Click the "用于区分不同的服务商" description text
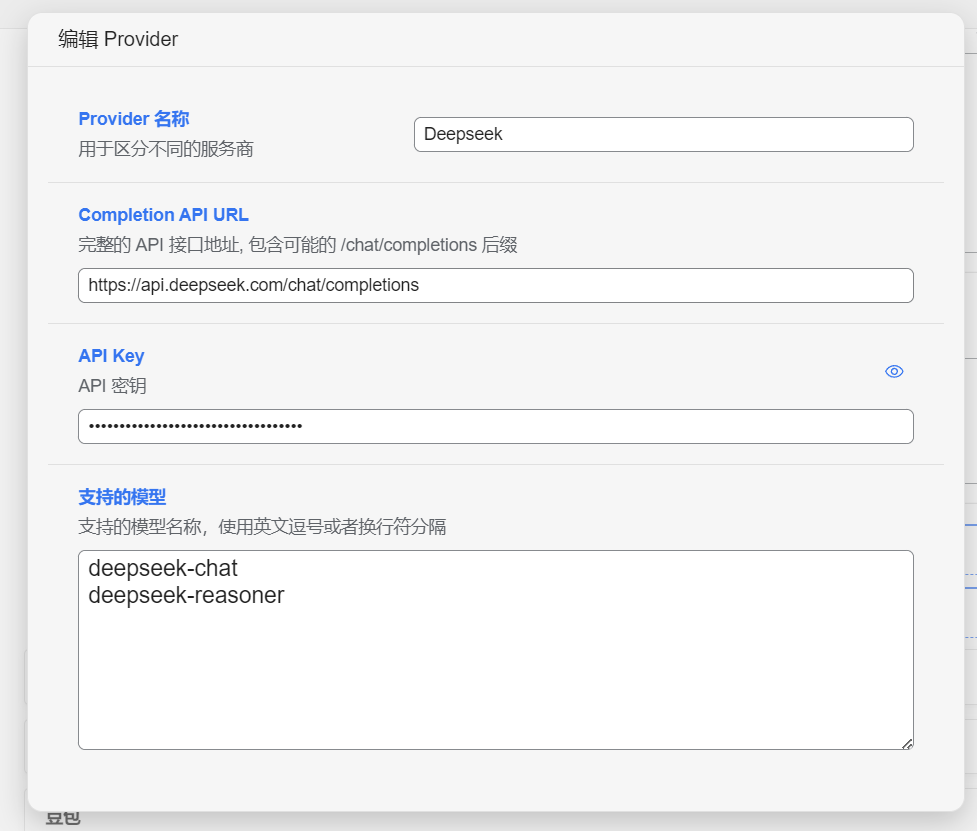The width and height of the screenshot is (977, 831). tap(166, 149)
